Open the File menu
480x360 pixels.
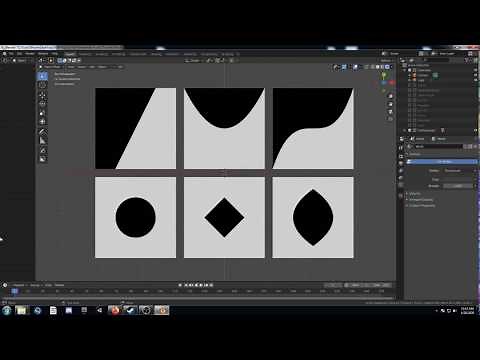(11, 54)
